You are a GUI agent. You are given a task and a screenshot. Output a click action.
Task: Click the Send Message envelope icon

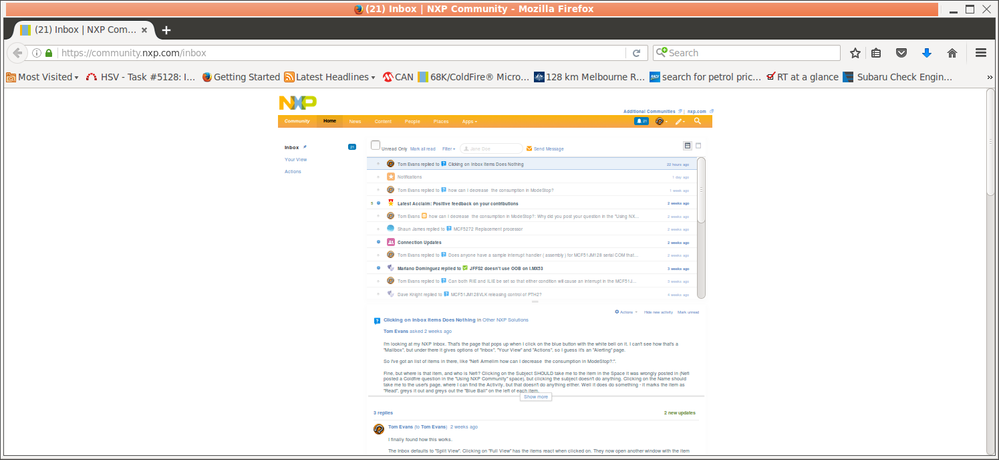pos(529,148)
